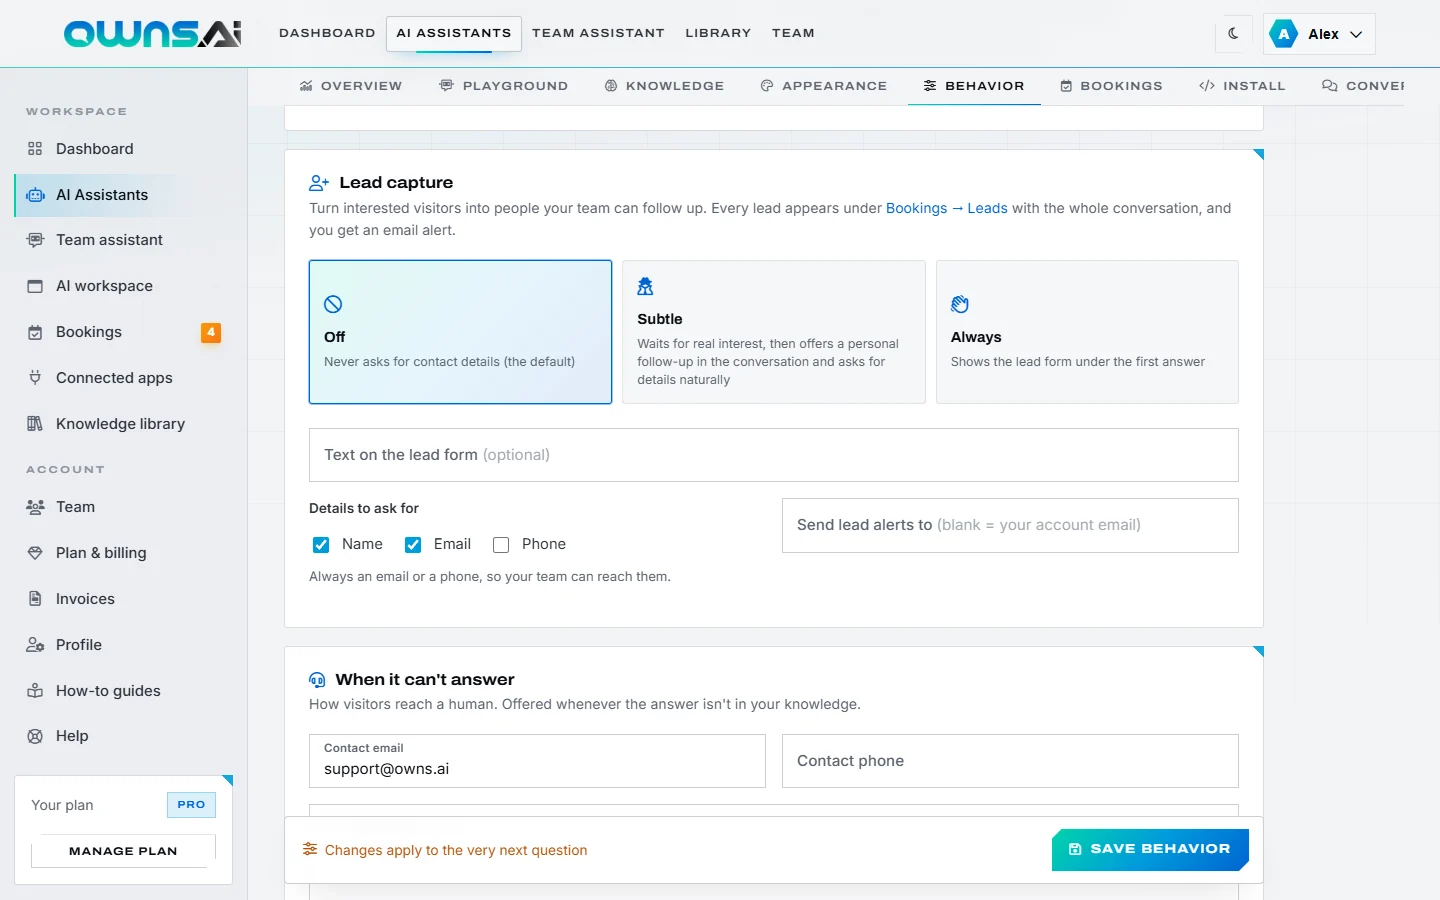Open the Install tab
Image resolution: width=1440 pixels, height=900 pixels.
1242,86
